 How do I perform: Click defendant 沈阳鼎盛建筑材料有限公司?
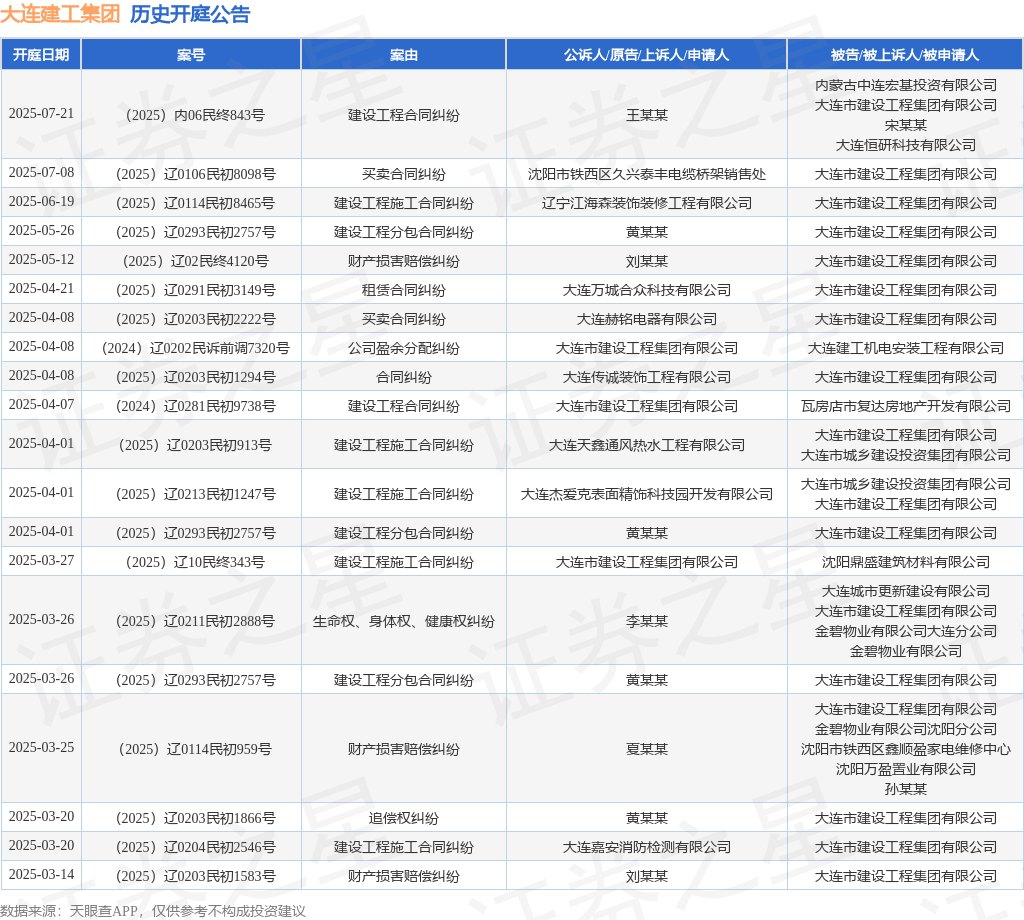tap(905, 562)
